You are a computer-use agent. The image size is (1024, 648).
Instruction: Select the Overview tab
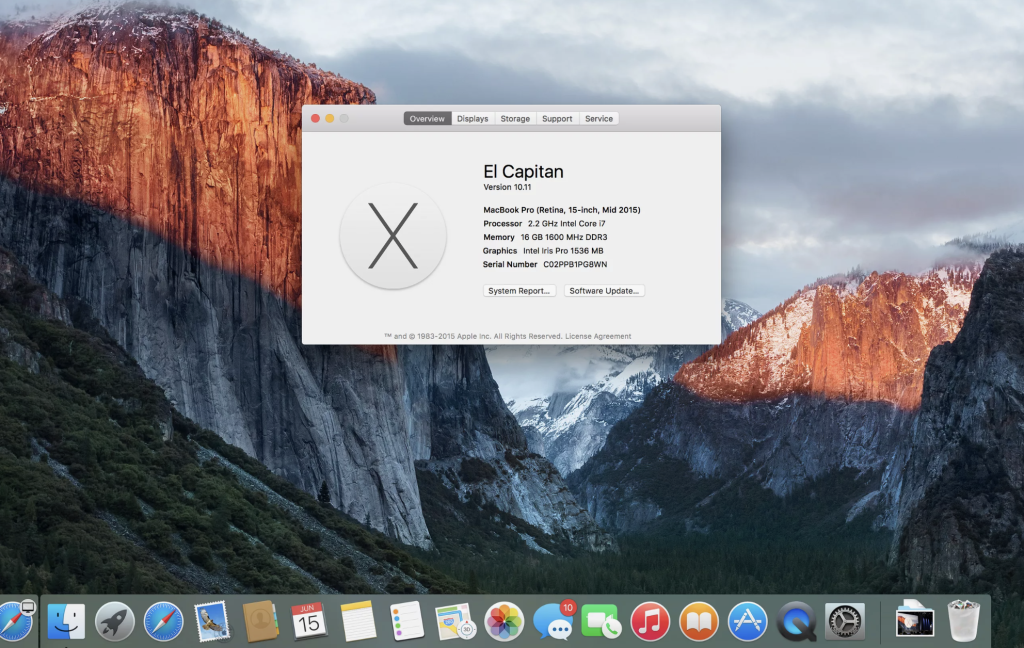[427, 119]
